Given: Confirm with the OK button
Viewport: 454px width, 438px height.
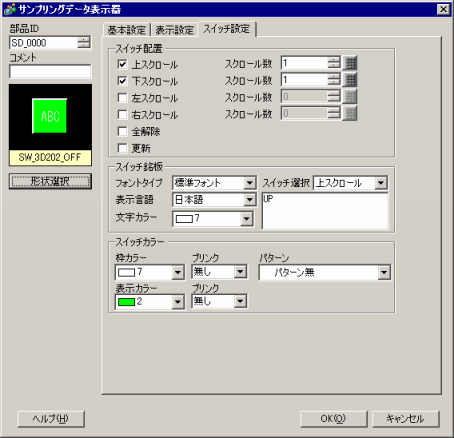Looking at the screenshot, I should [334, 419].
